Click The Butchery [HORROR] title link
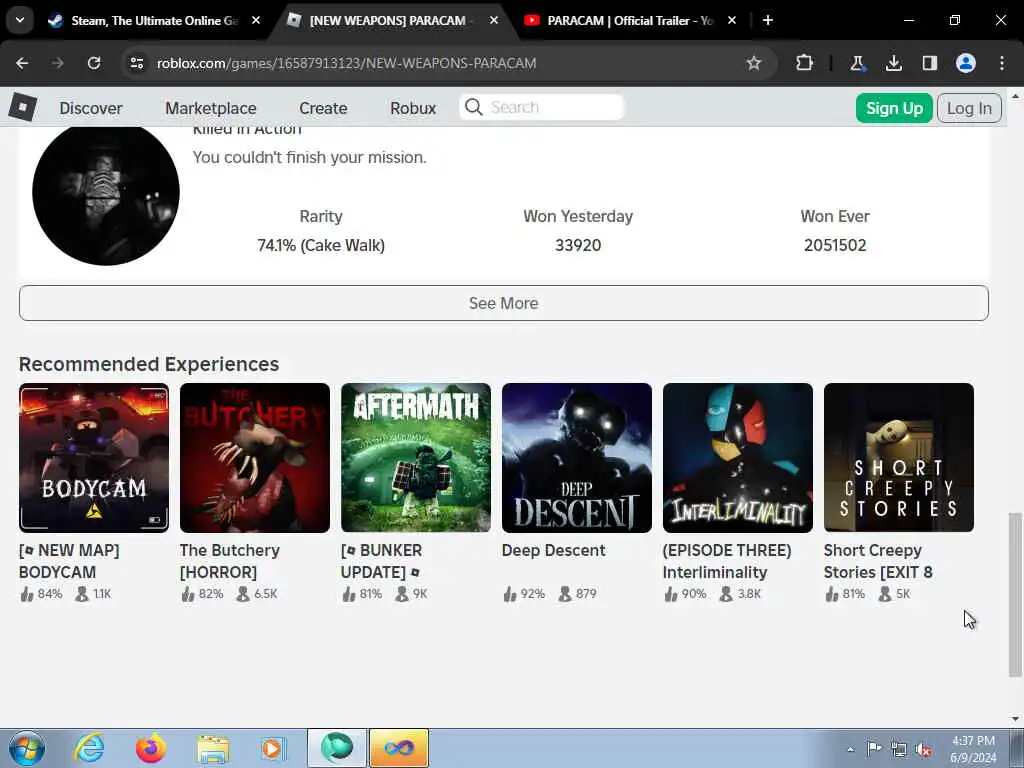 (230, 561)
